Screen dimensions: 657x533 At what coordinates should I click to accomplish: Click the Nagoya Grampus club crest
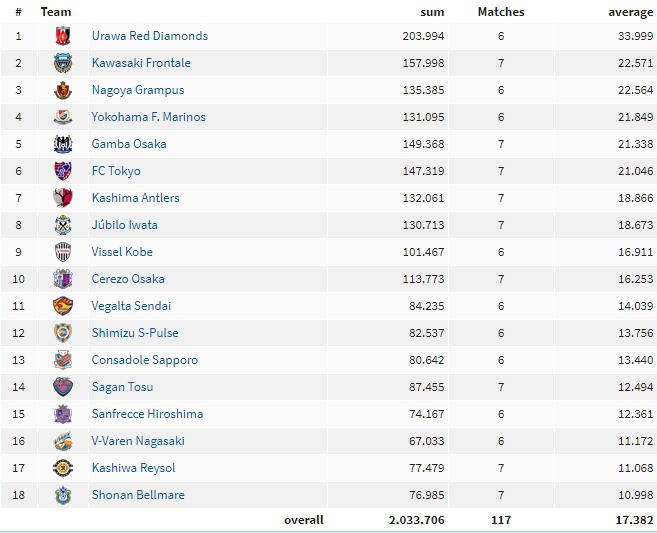(63, 90)
